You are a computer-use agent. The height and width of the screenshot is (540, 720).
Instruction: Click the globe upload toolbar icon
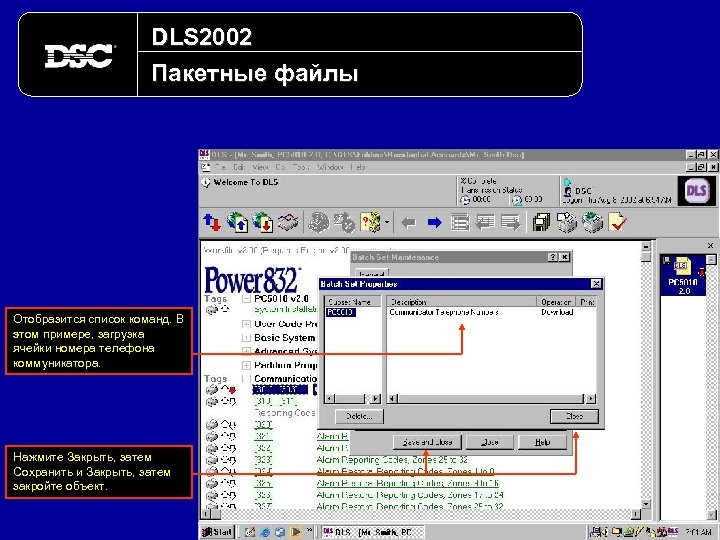tap(237, 223)
